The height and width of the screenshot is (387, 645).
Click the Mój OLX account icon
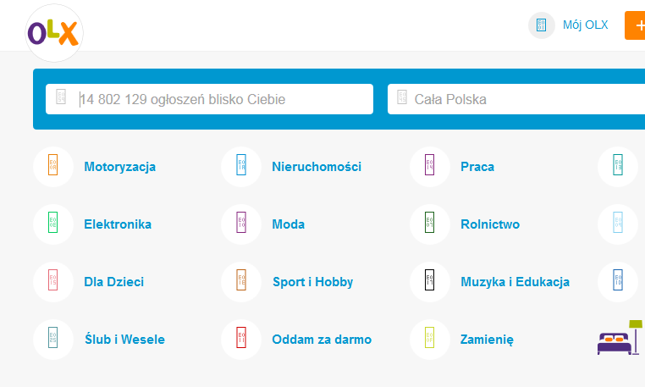pyautogui.click(x=541, y=25)
